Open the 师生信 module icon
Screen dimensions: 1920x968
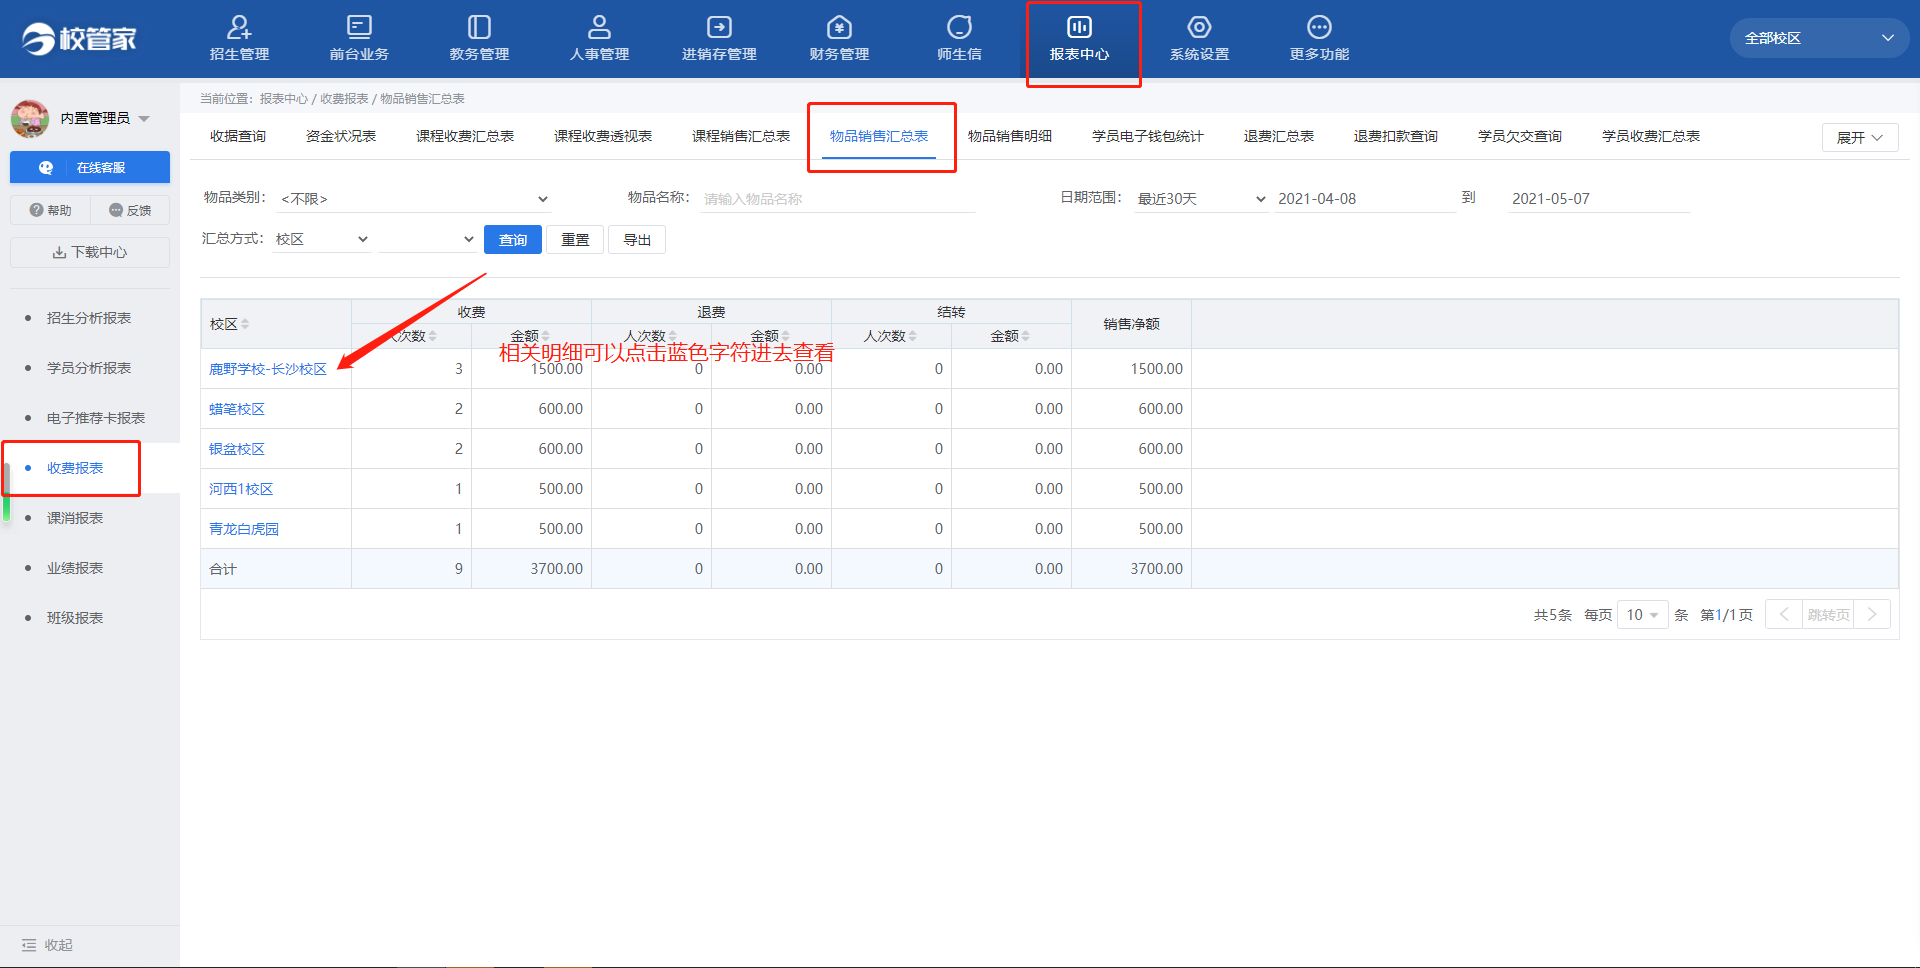point(959,27)
